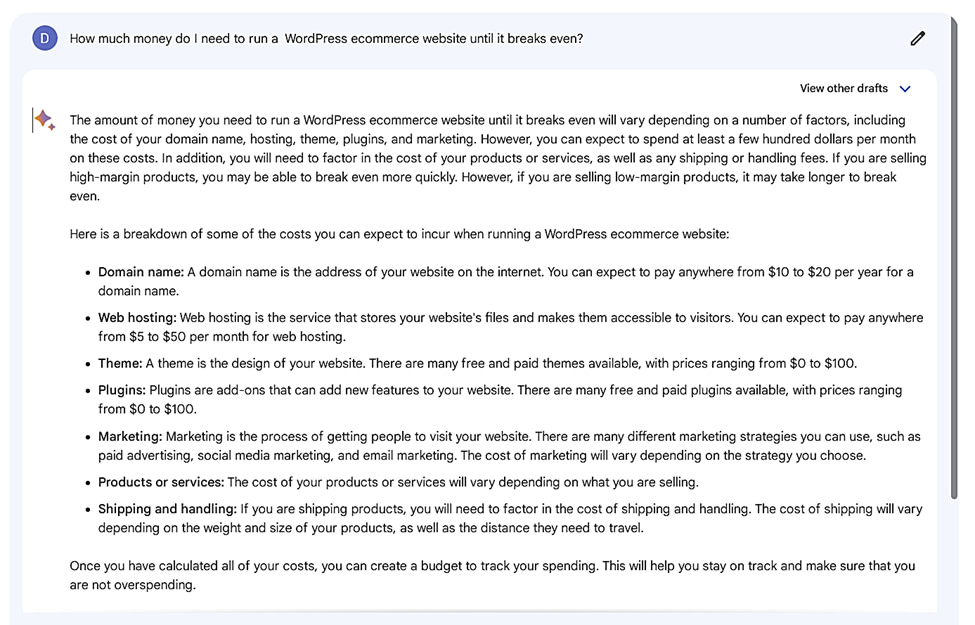Click the prompt text about WordPress ecommerce
This screenshot has height=625, width=975.
(x=326, y=39)
